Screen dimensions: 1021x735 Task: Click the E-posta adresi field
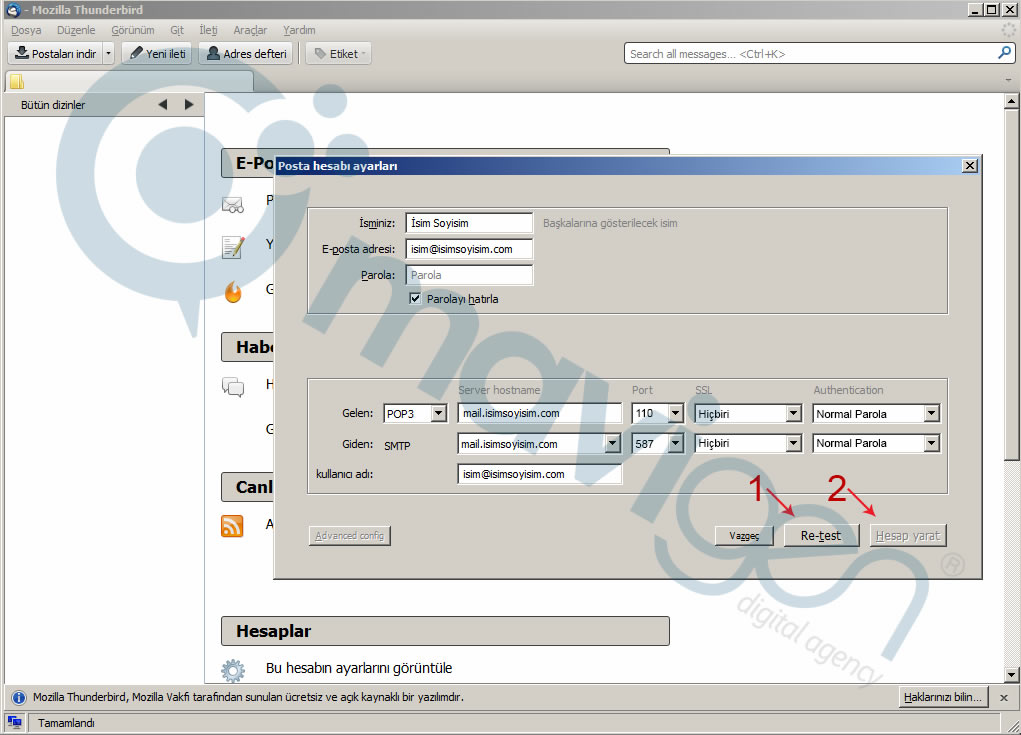coord(469,249)
